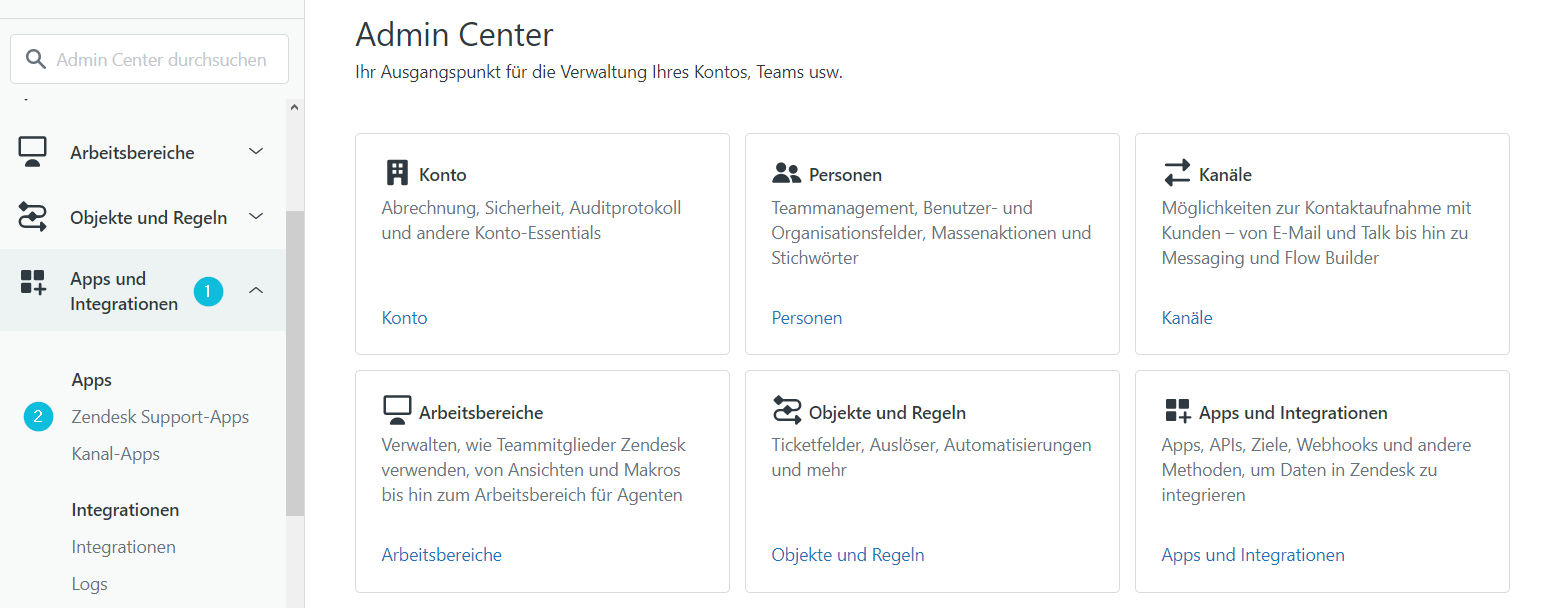
Task: Click the Objekte und Regeln card heading
Action: (x=887, y=413)
